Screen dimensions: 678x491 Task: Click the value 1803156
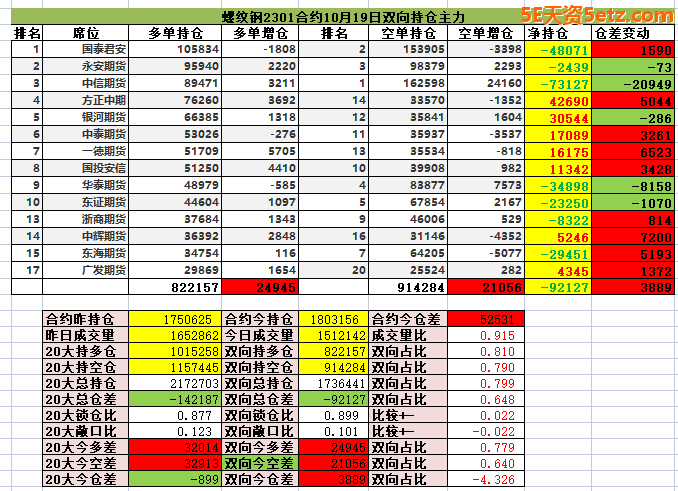click(x=333, y=319)
